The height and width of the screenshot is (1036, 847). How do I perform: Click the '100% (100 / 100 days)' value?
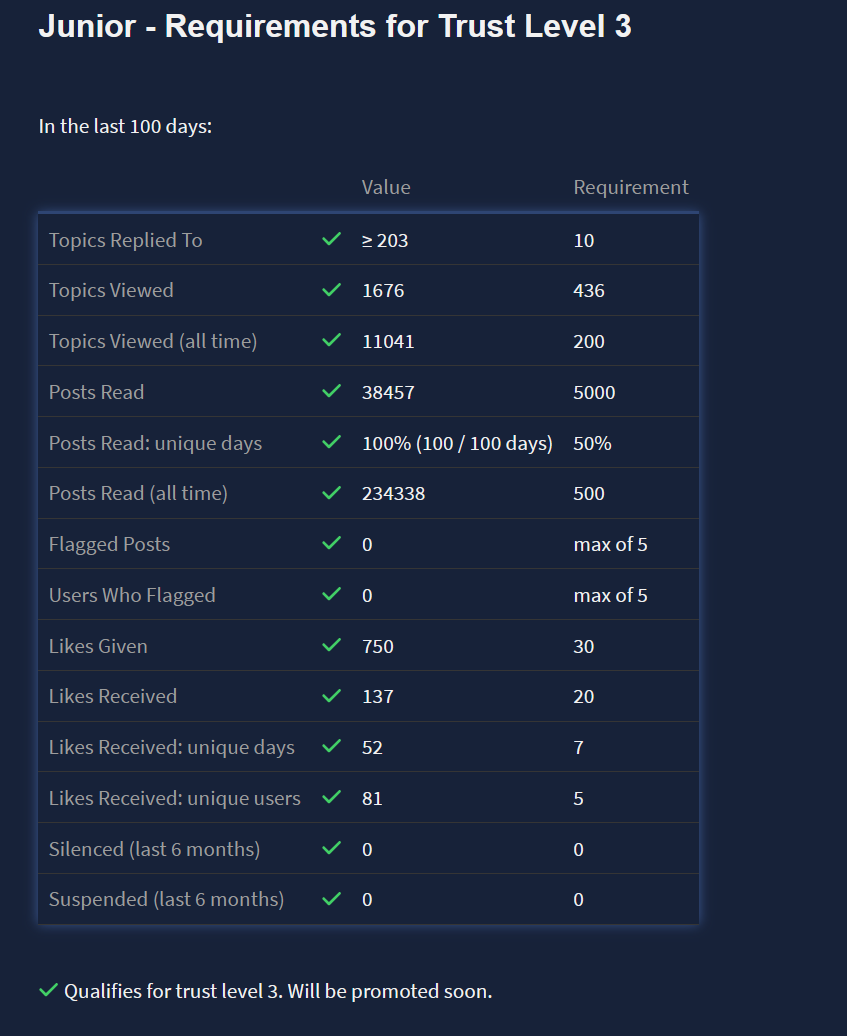pos(457,443)
